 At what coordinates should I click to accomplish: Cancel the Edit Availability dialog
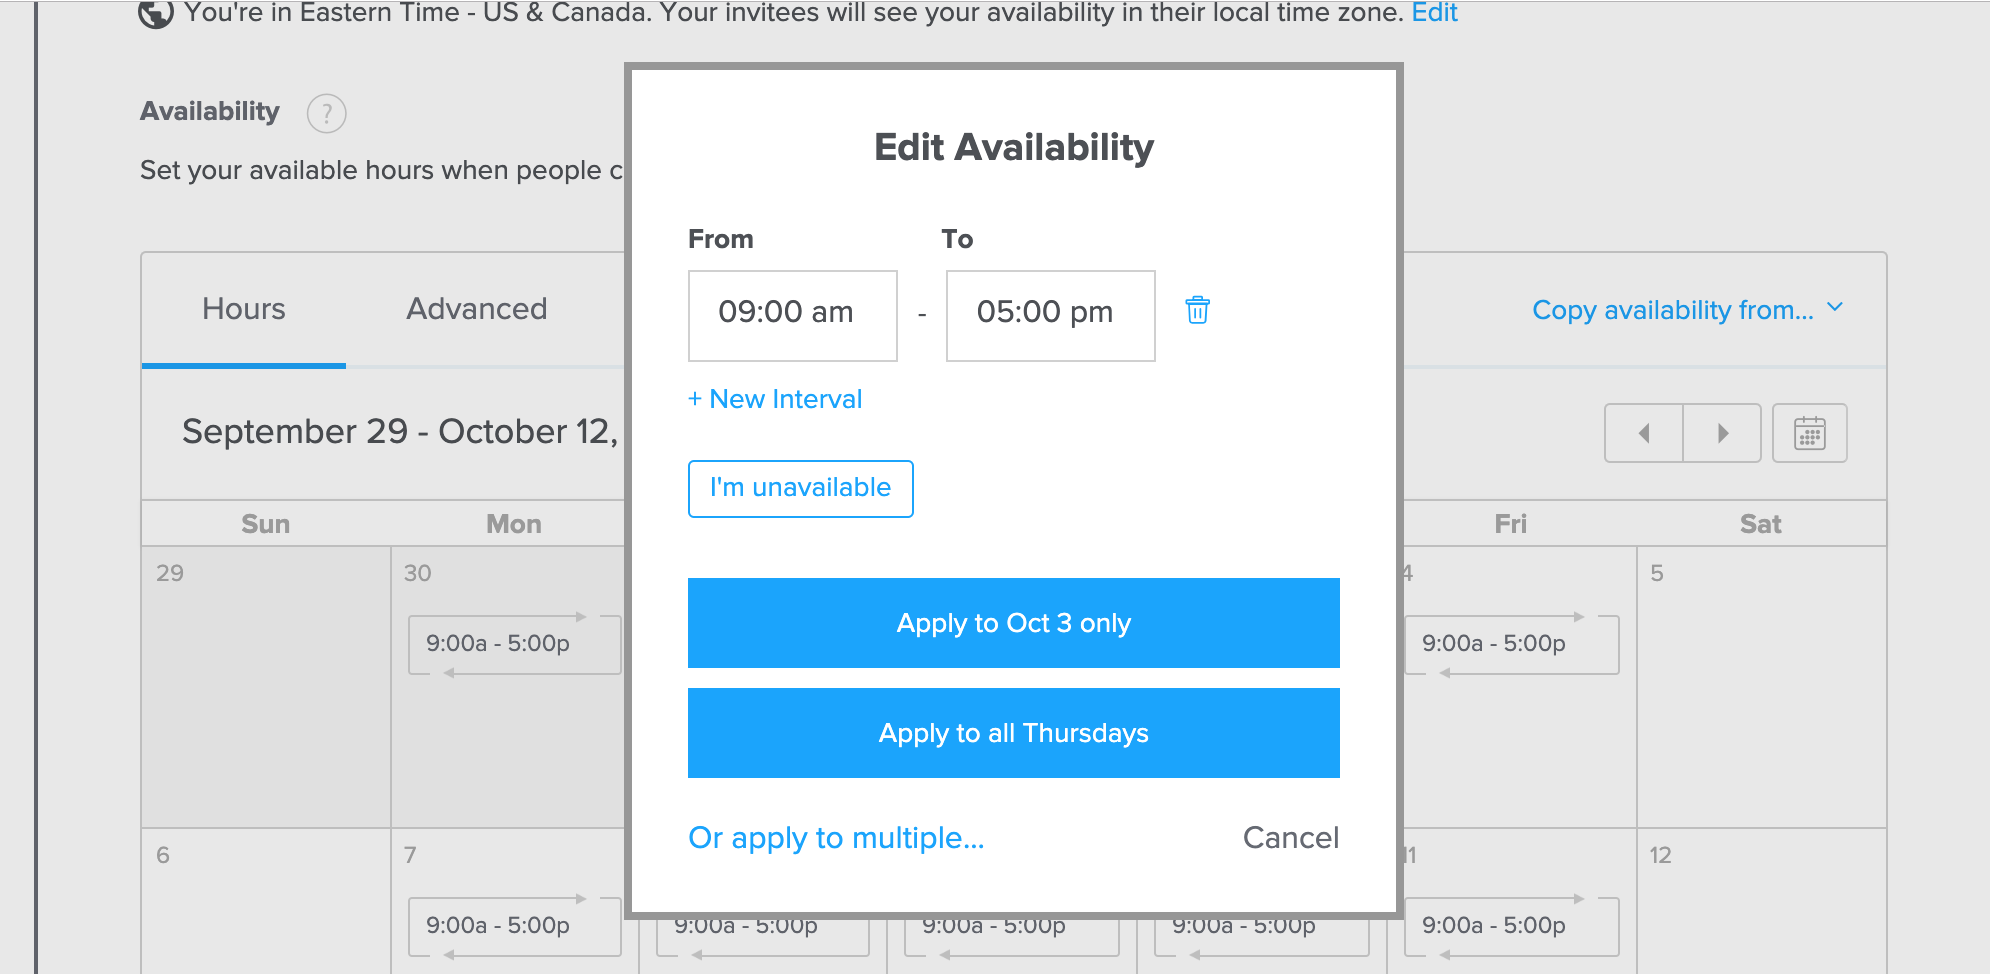click(1290, 838)
